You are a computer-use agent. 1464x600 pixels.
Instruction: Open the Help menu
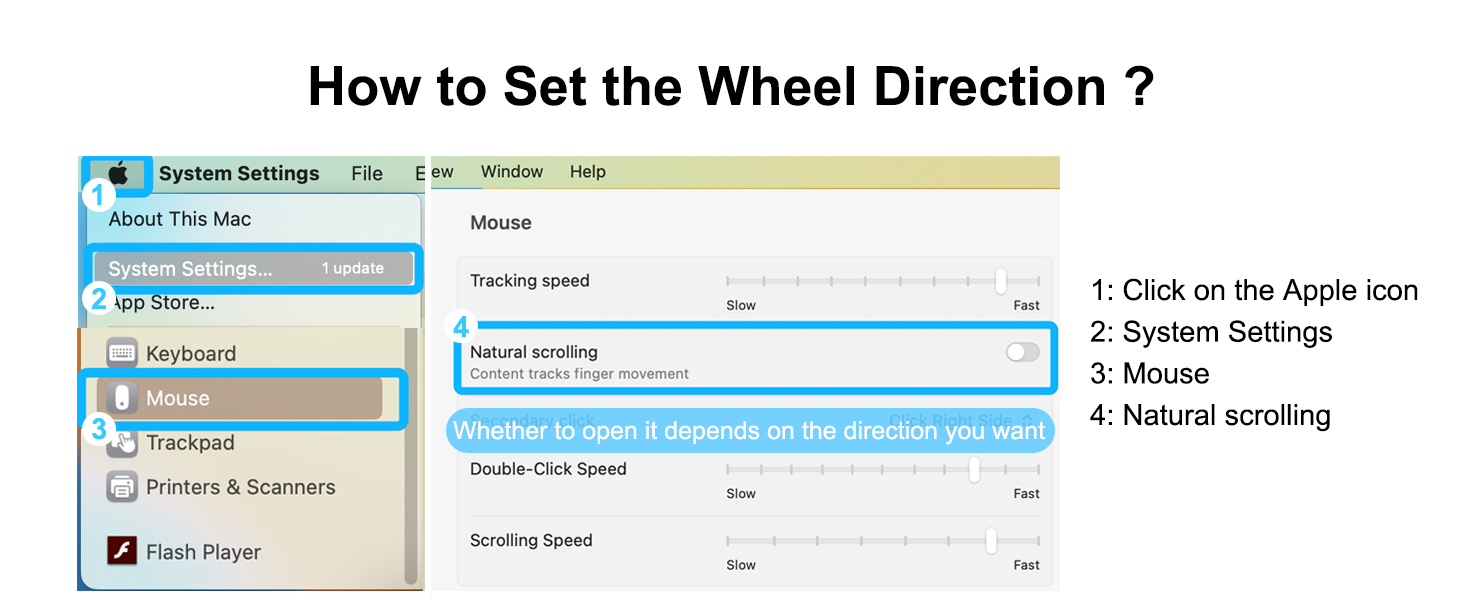pos(588,172)
